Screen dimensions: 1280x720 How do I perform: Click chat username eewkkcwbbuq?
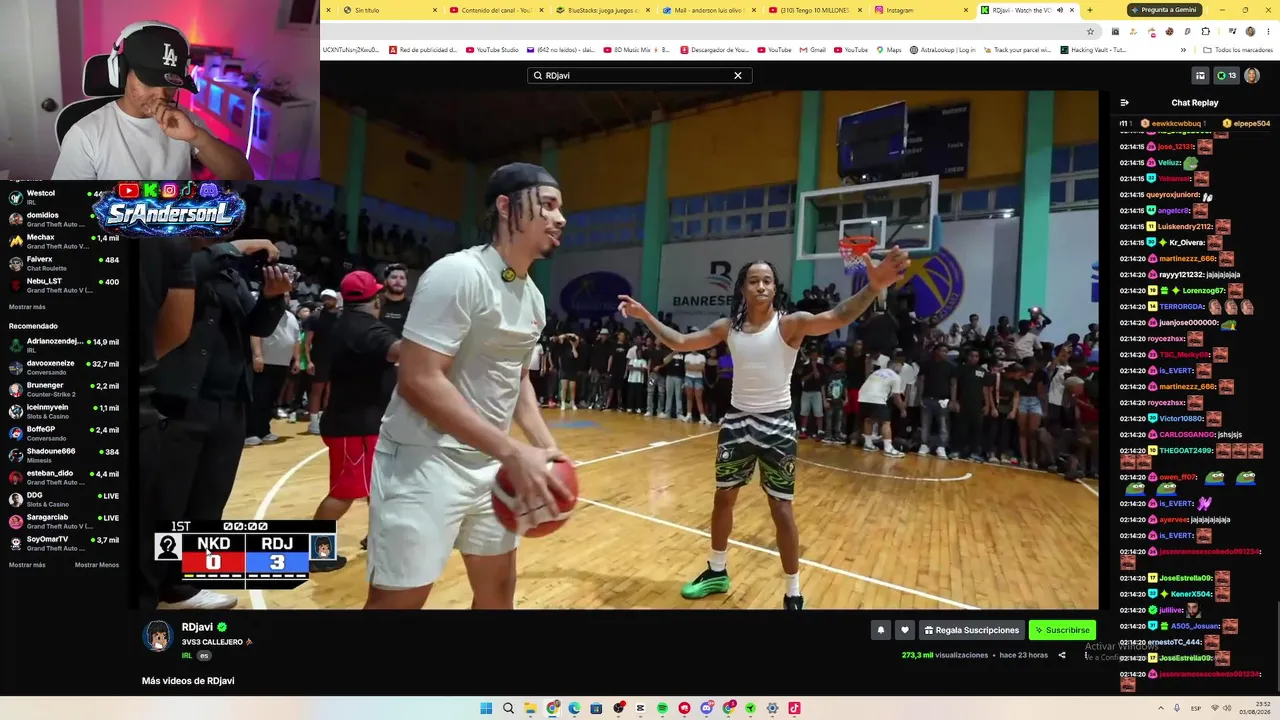point(1177,123)
